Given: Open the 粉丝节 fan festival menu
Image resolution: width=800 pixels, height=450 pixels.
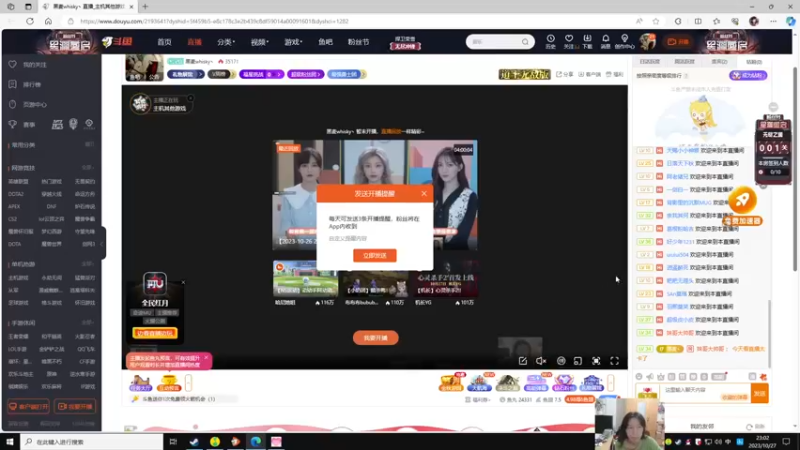Looking at the screenshot, I should click(358, 42).
